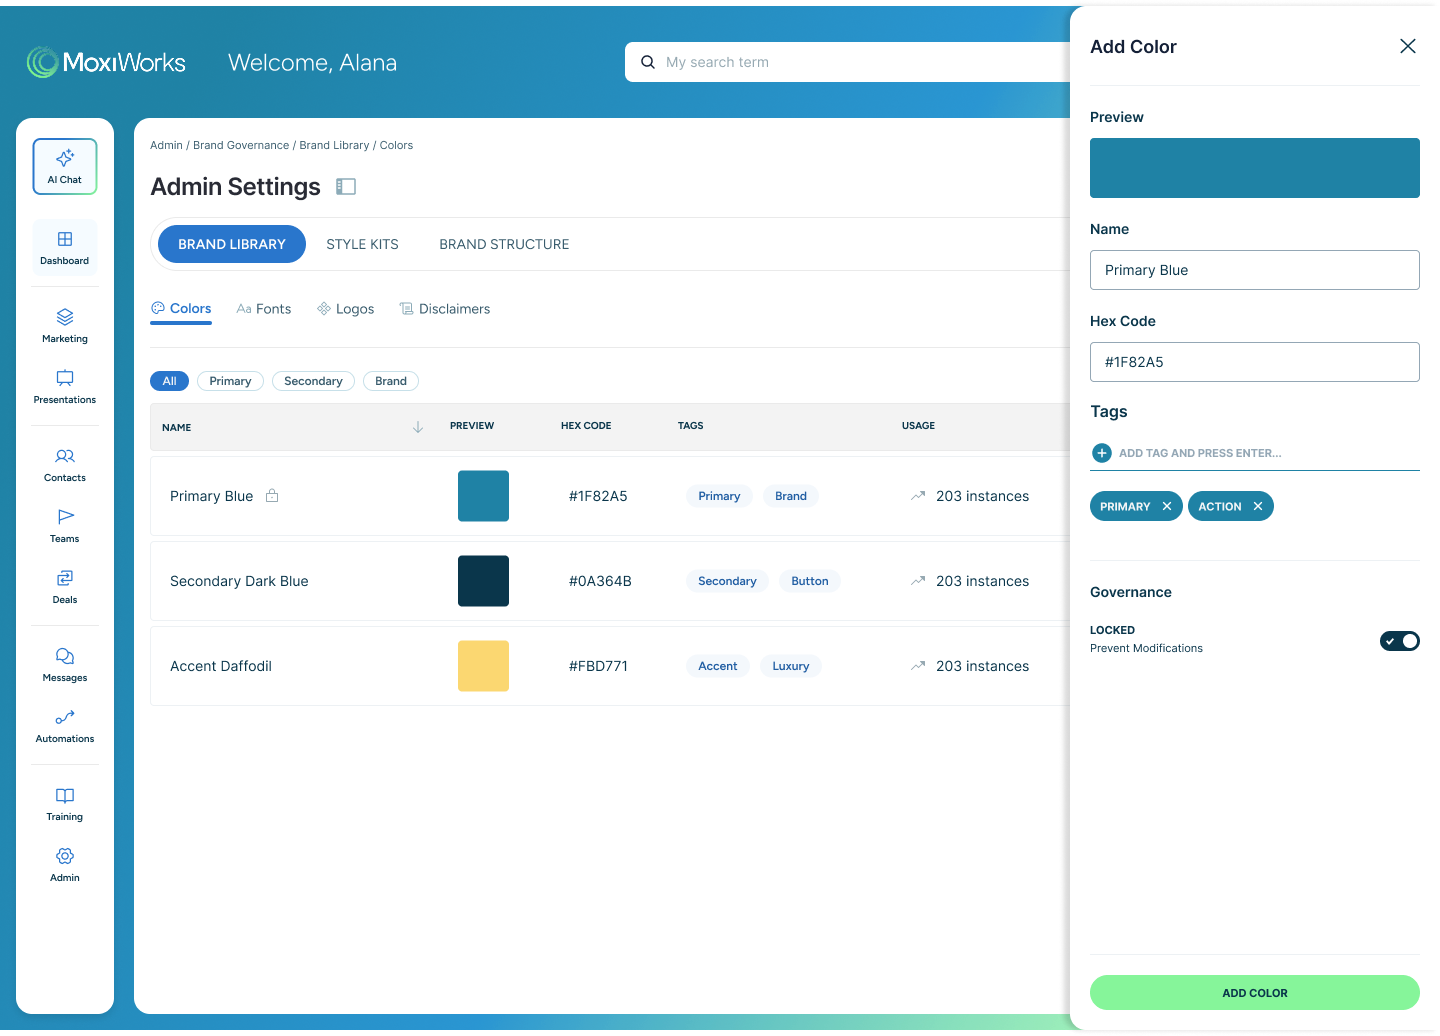Open the Logos sub-tab

click(346, 309)
